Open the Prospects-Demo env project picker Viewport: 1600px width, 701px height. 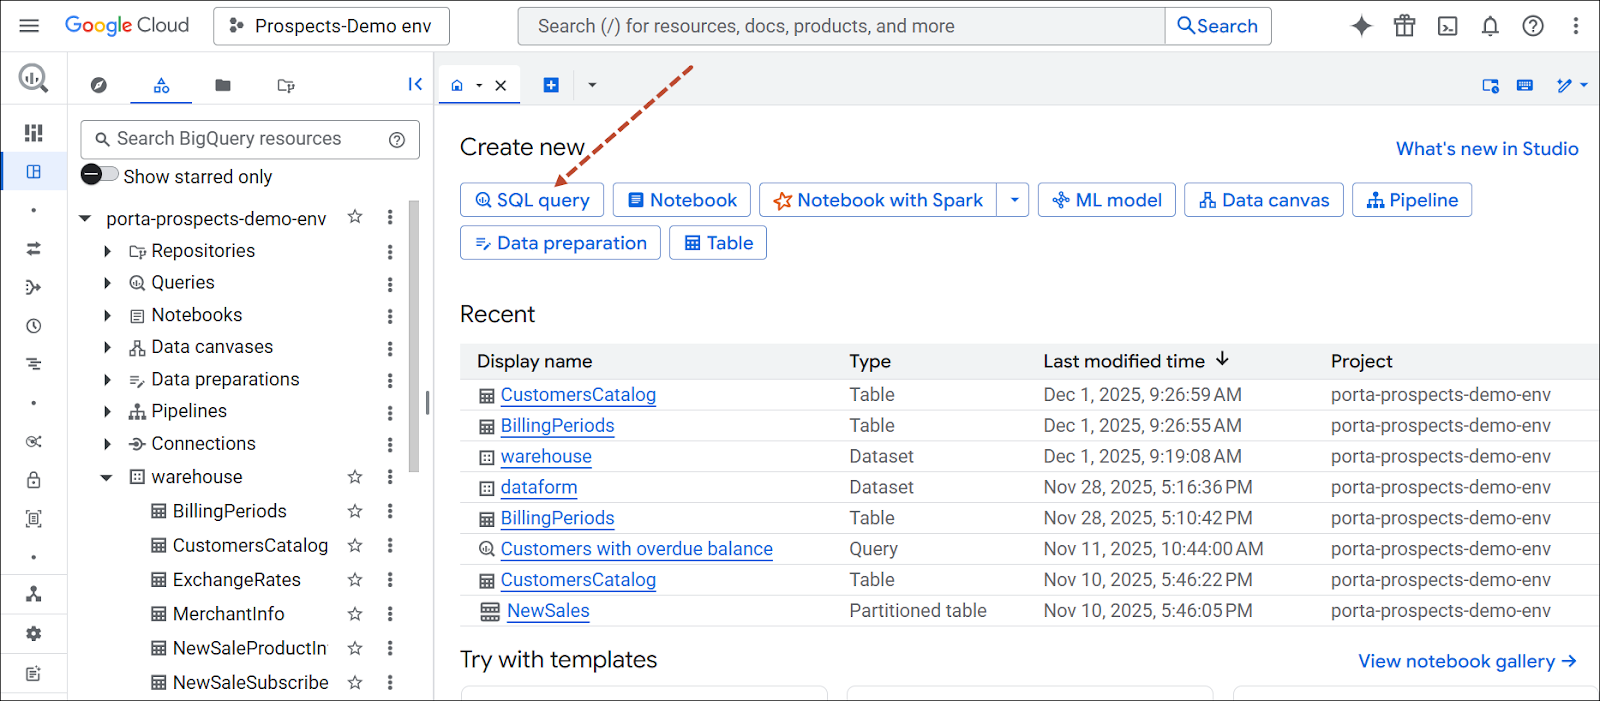[x=331, y=26]
